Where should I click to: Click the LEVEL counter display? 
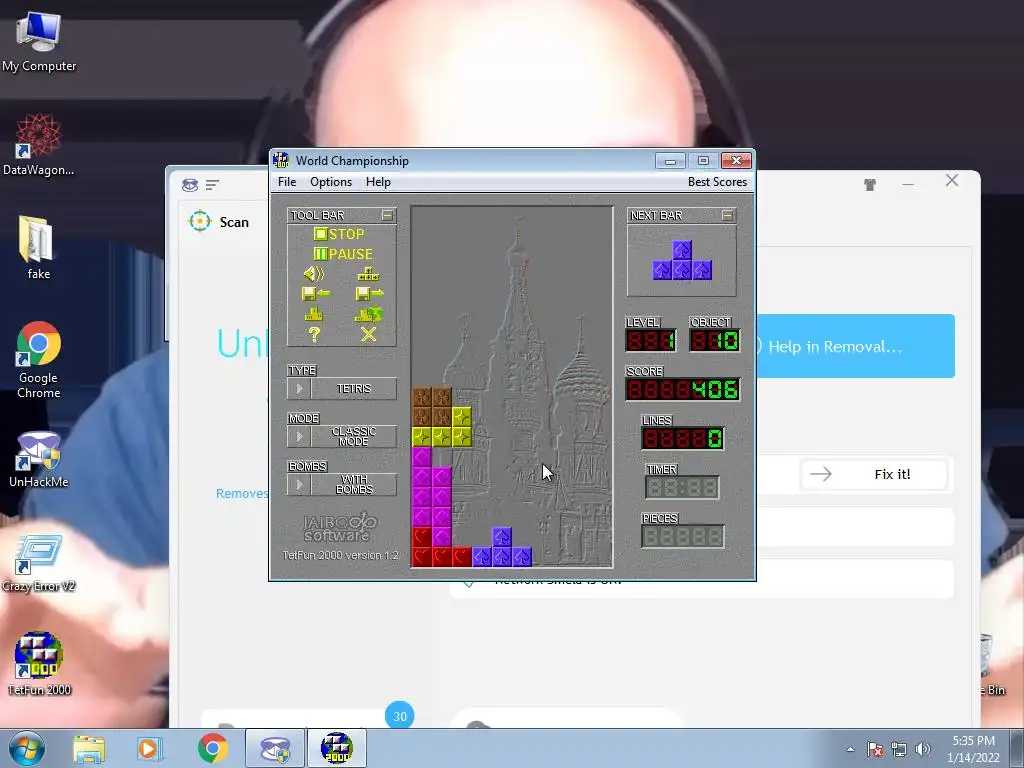pyautogui.click(x=650, y=340)
